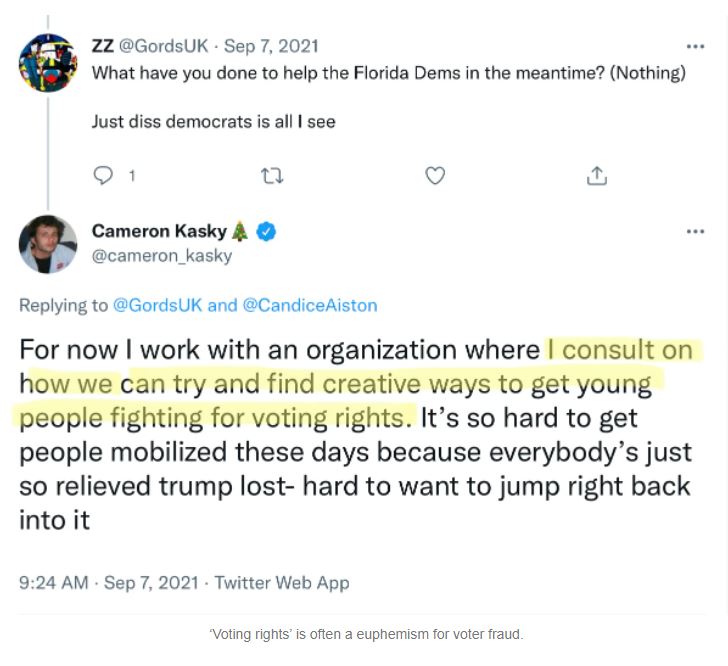Retweet the ZZ tweet
Screen dimensions: 728x666
coord(271,176)
